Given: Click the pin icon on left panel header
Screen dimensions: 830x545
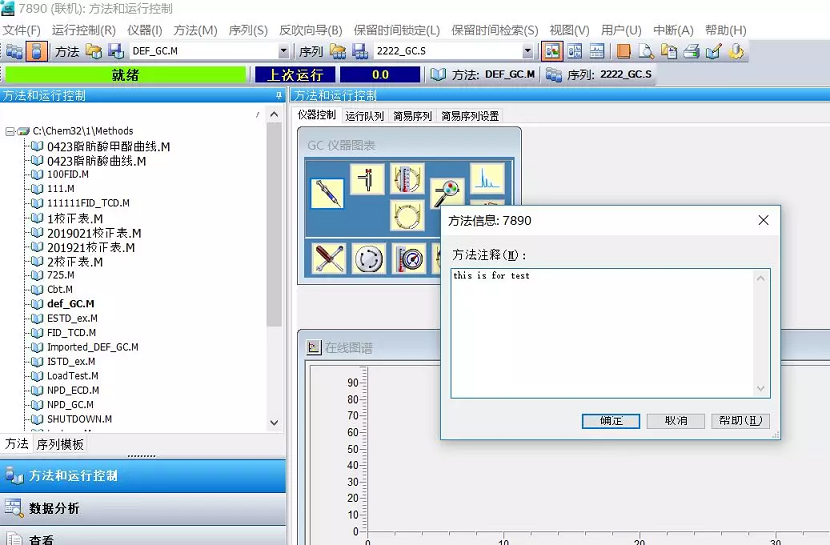Looking at the screenshot, I should tap(278, 96).
